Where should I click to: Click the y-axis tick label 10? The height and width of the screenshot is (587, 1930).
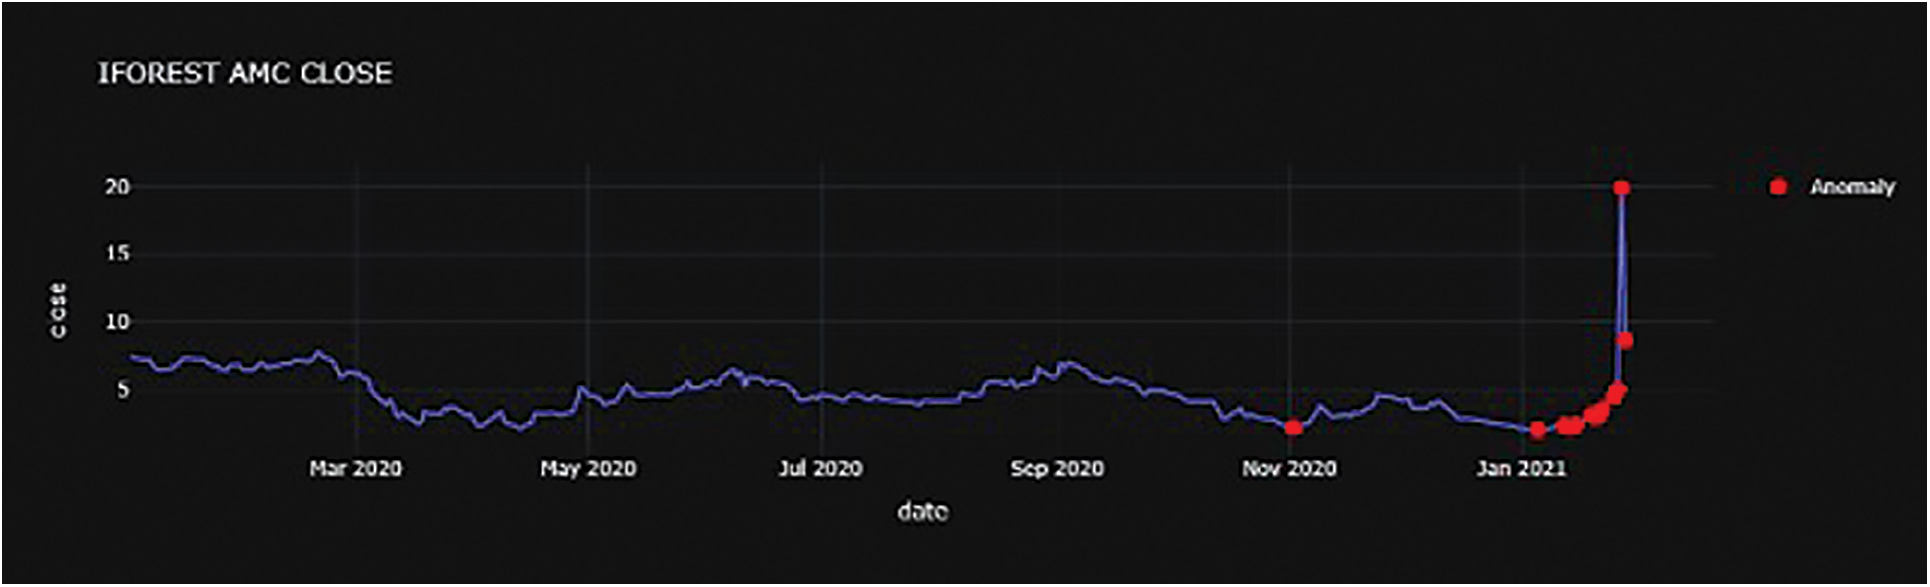117,322
